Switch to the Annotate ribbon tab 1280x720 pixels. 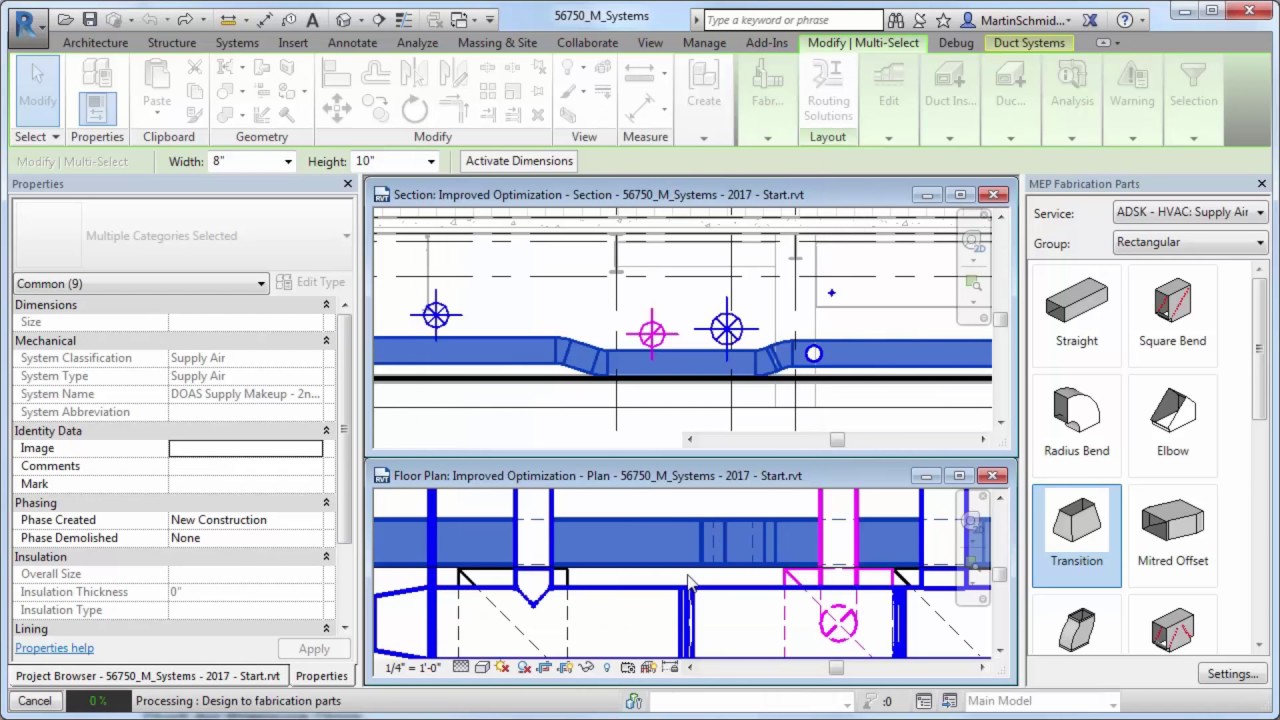pyautogui.click(x=352, y=43)
